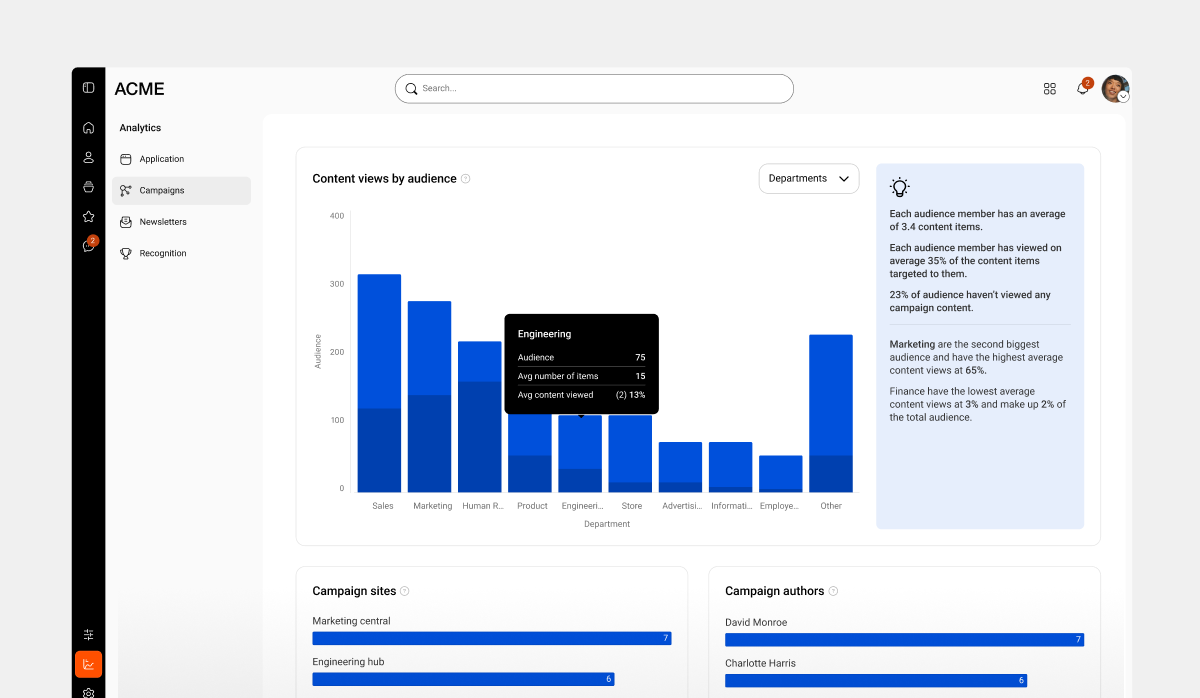Open the filters sliders icon near sidebar bottom
The image size is (1200, 698).
pyautogui.click(x=88, y=634)
